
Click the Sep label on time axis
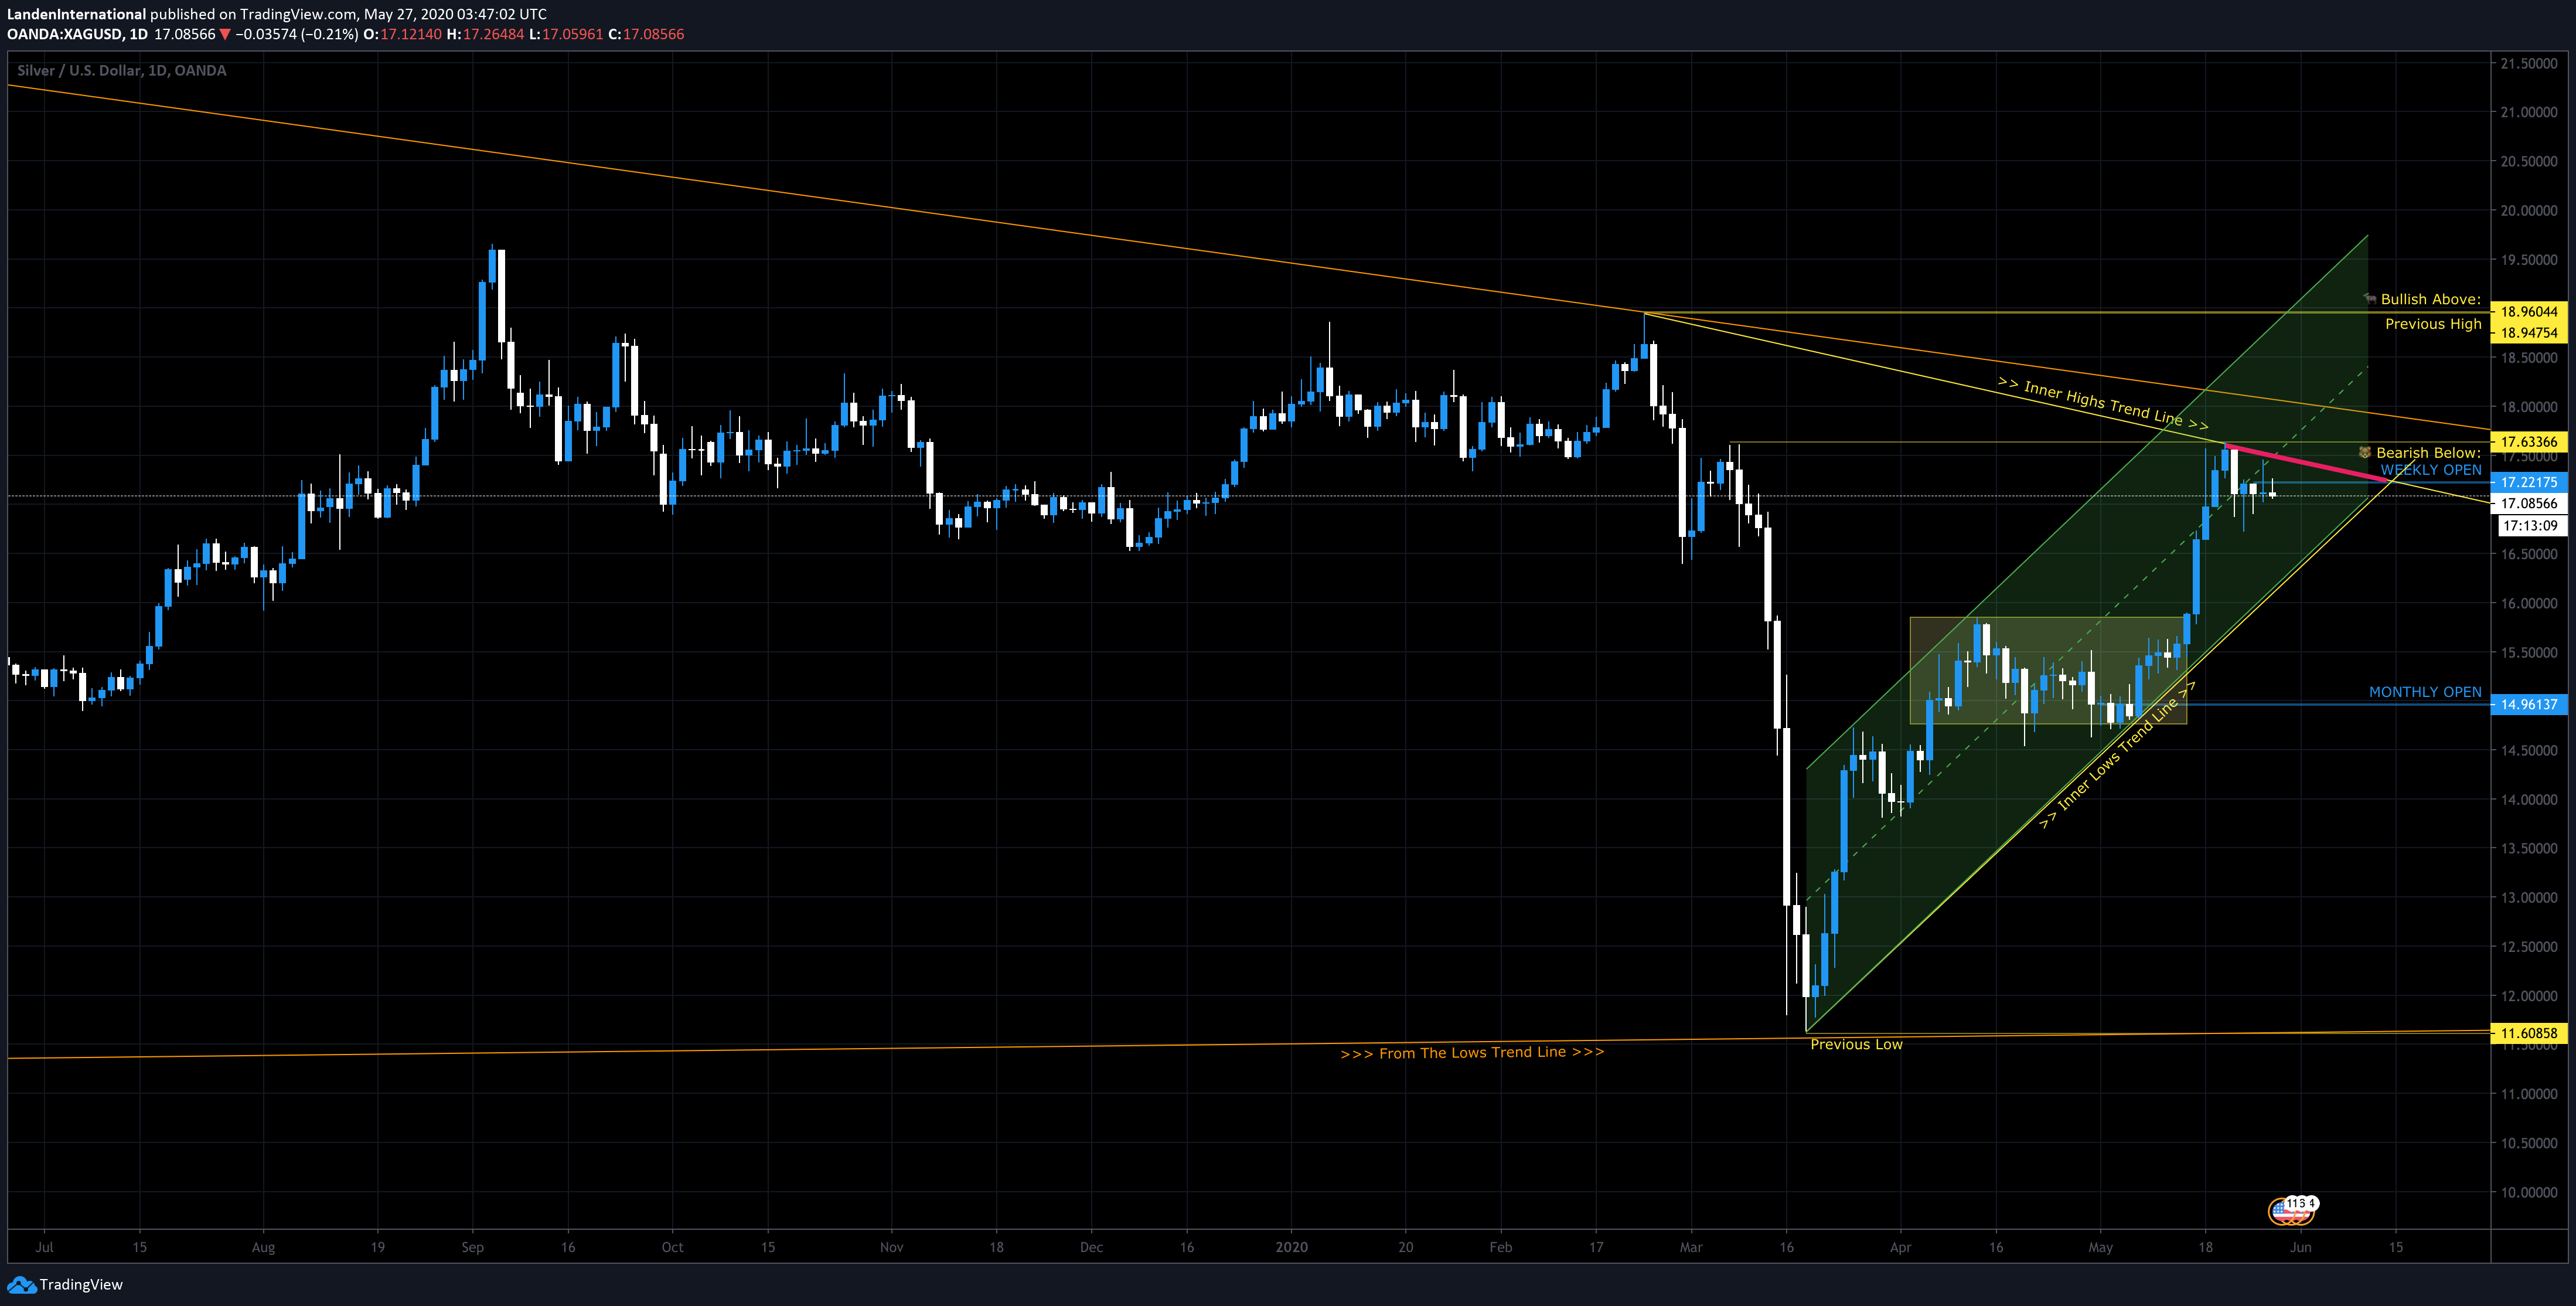[472, 1247]
